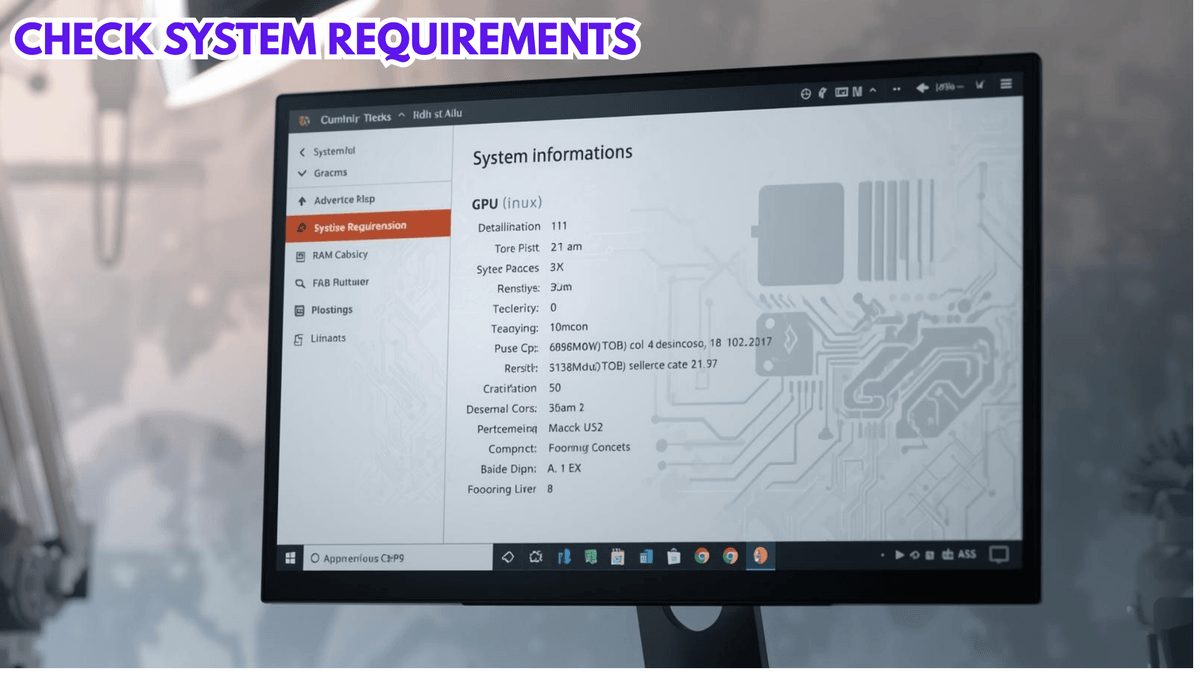Click the System informations heading

tap(552, 155)
